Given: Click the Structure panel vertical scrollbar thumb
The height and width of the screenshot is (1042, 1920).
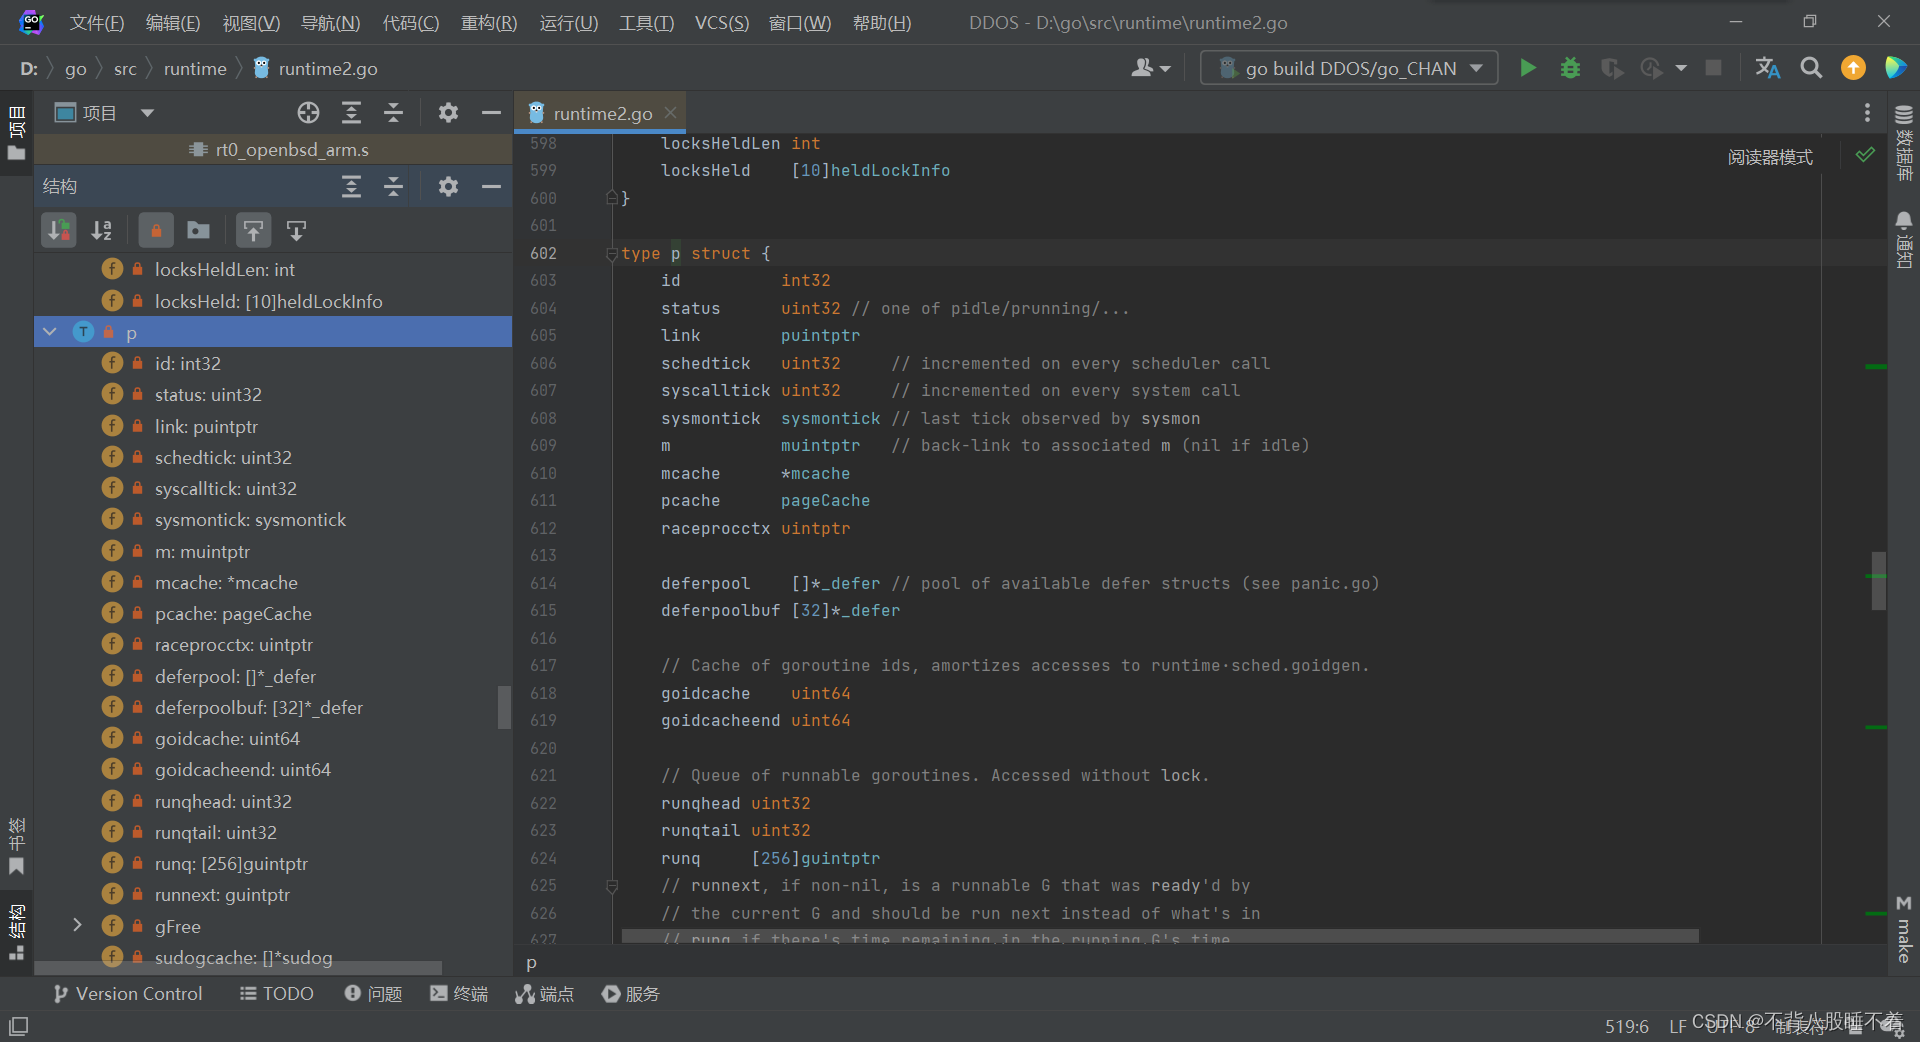Looking at the screenshot, I should click(504, 707).
